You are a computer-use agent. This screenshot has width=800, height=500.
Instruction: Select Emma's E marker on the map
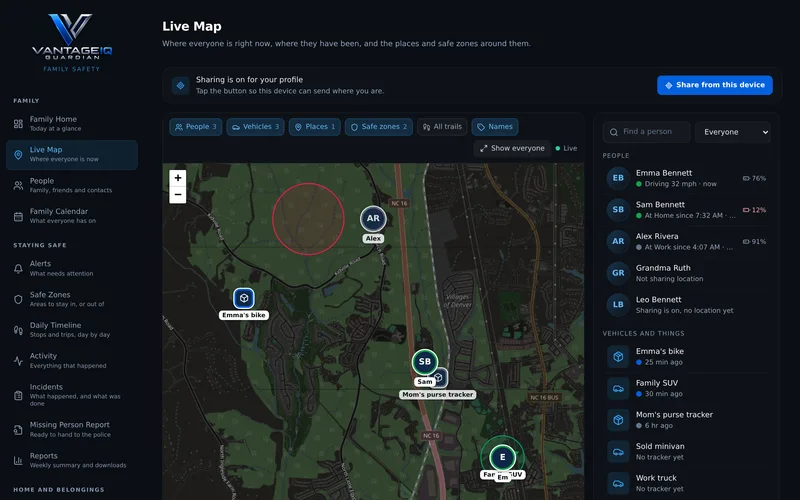pos(503,457)
